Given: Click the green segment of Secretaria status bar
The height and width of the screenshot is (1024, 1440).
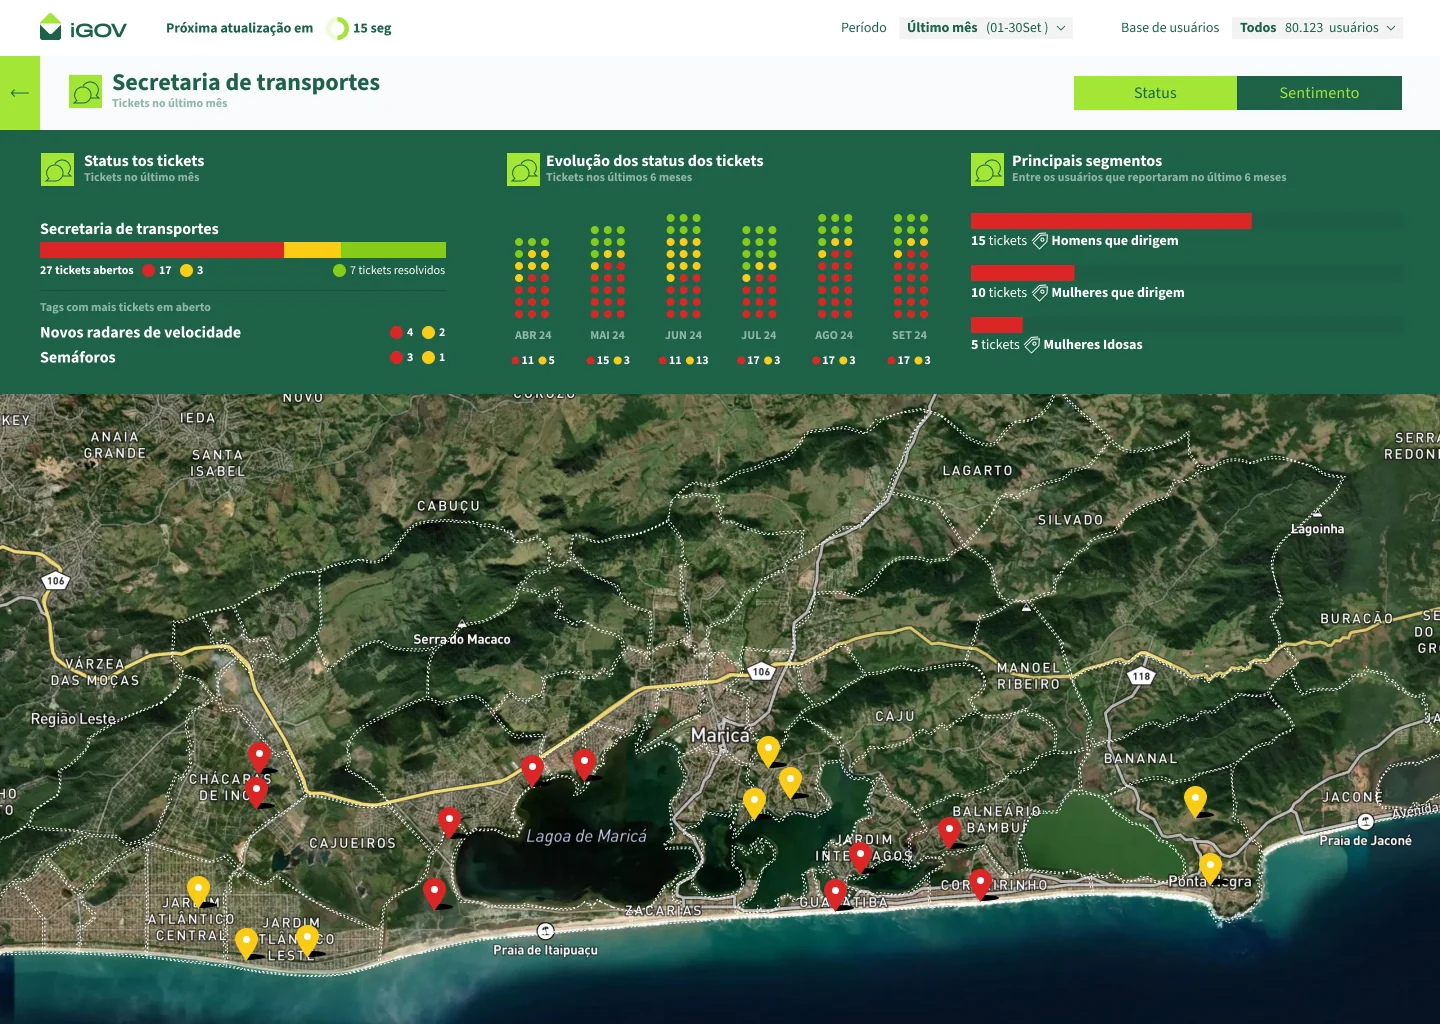Looking at the screenshot, I should pos(393,250).
